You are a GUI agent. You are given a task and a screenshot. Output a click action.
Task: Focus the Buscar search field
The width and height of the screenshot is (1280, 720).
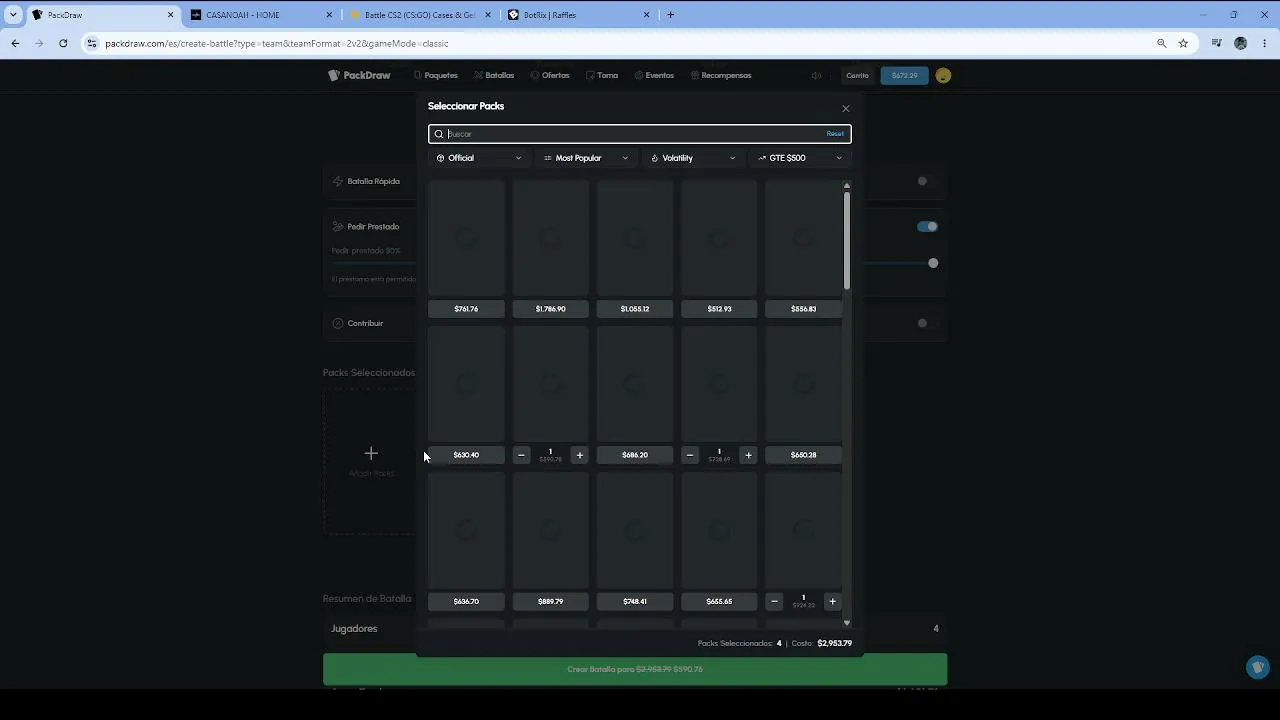(639, 134)
